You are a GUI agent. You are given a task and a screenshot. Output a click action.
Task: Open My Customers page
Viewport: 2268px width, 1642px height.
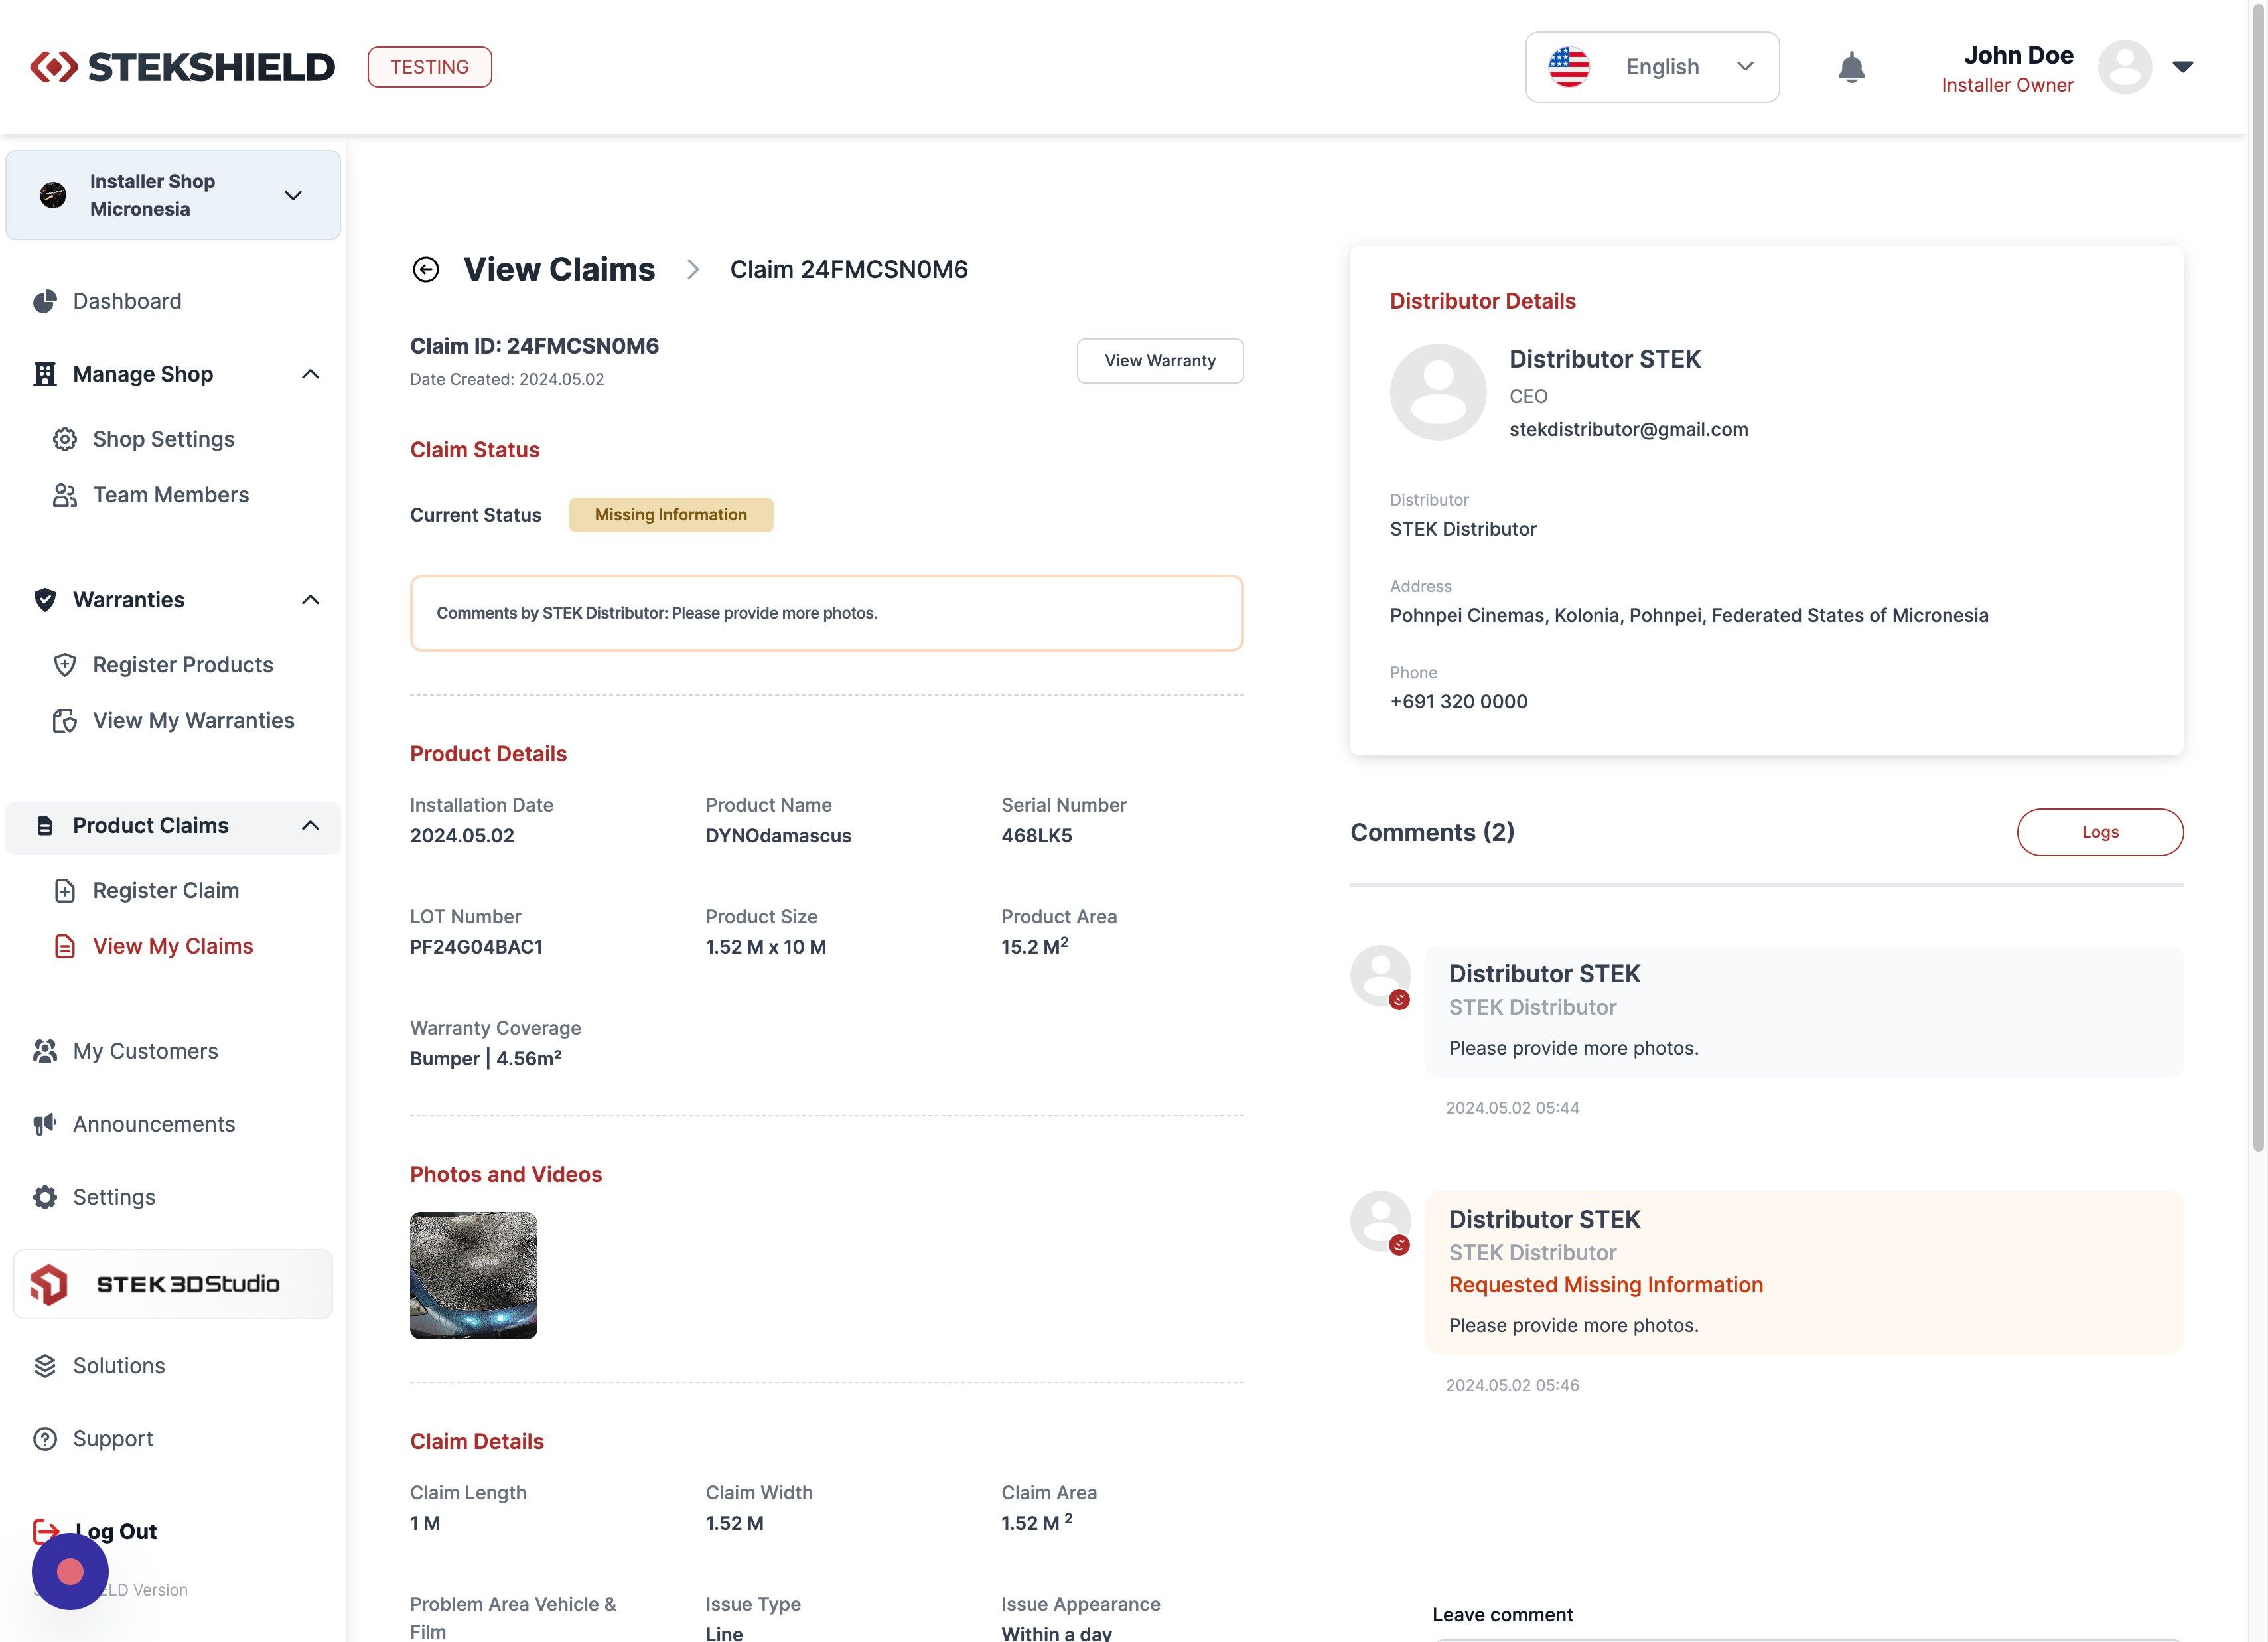click(145, 1051)
